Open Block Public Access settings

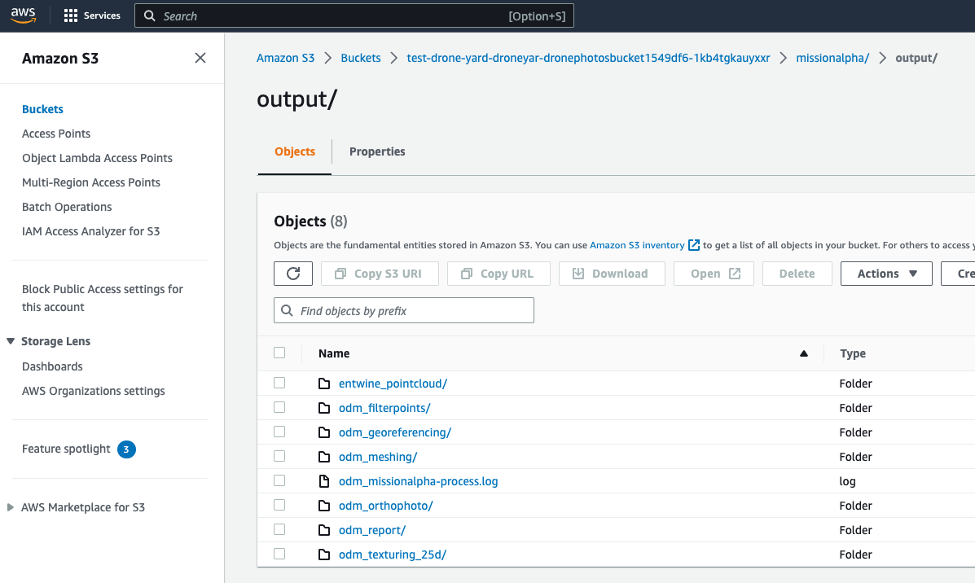click(102, 298)
